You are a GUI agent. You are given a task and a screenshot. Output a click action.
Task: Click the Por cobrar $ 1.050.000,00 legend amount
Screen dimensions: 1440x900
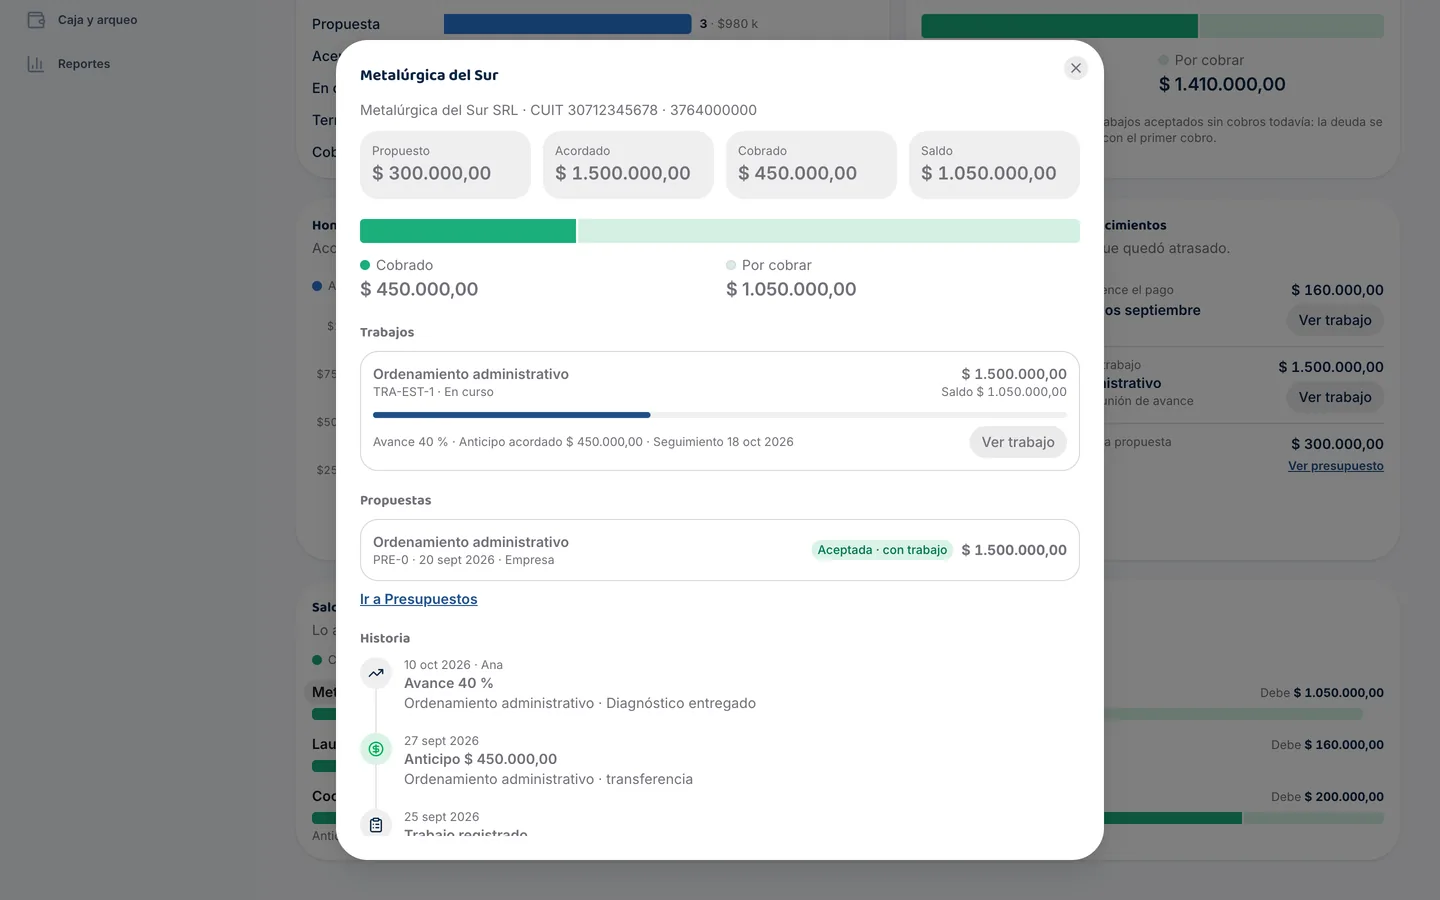tap(791, 289)
